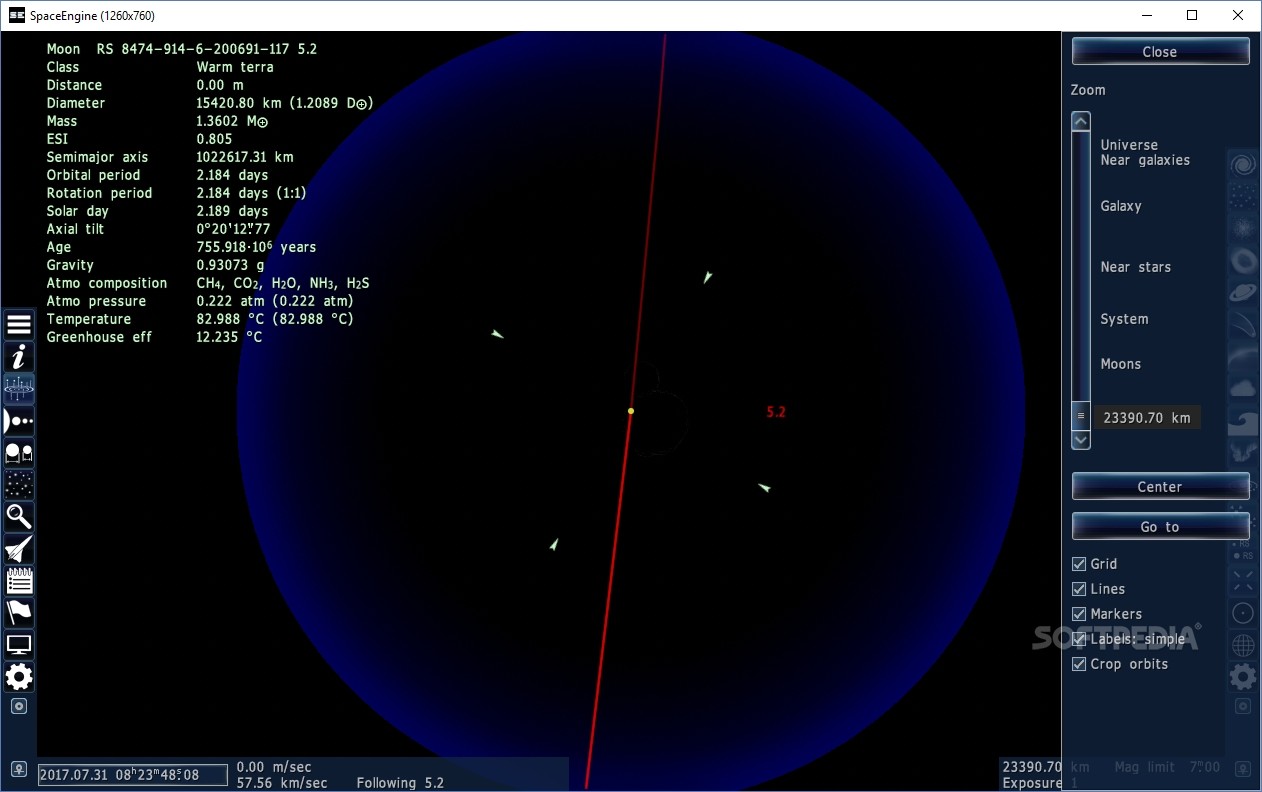Screen dimensions: 1262x792
Task: Click the Center button
Action: coord(1160,487)
